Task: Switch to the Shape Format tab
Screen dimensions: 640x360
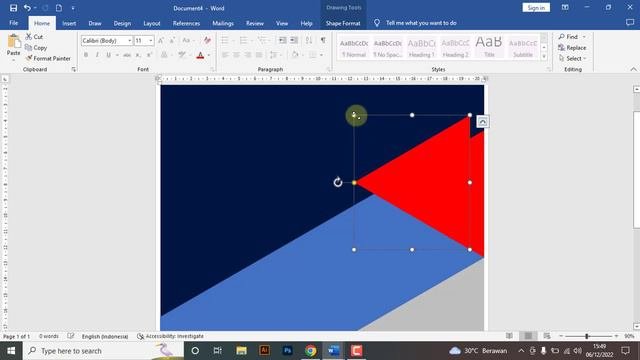Action: [343, 23]
